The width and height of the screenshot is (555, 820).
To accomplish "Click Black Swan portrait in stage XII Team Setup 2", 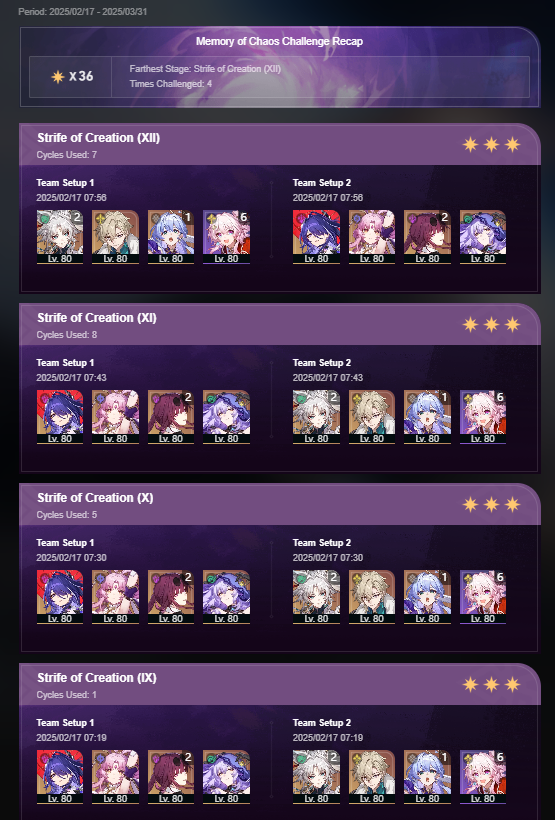I will click(x=483, y=236).
